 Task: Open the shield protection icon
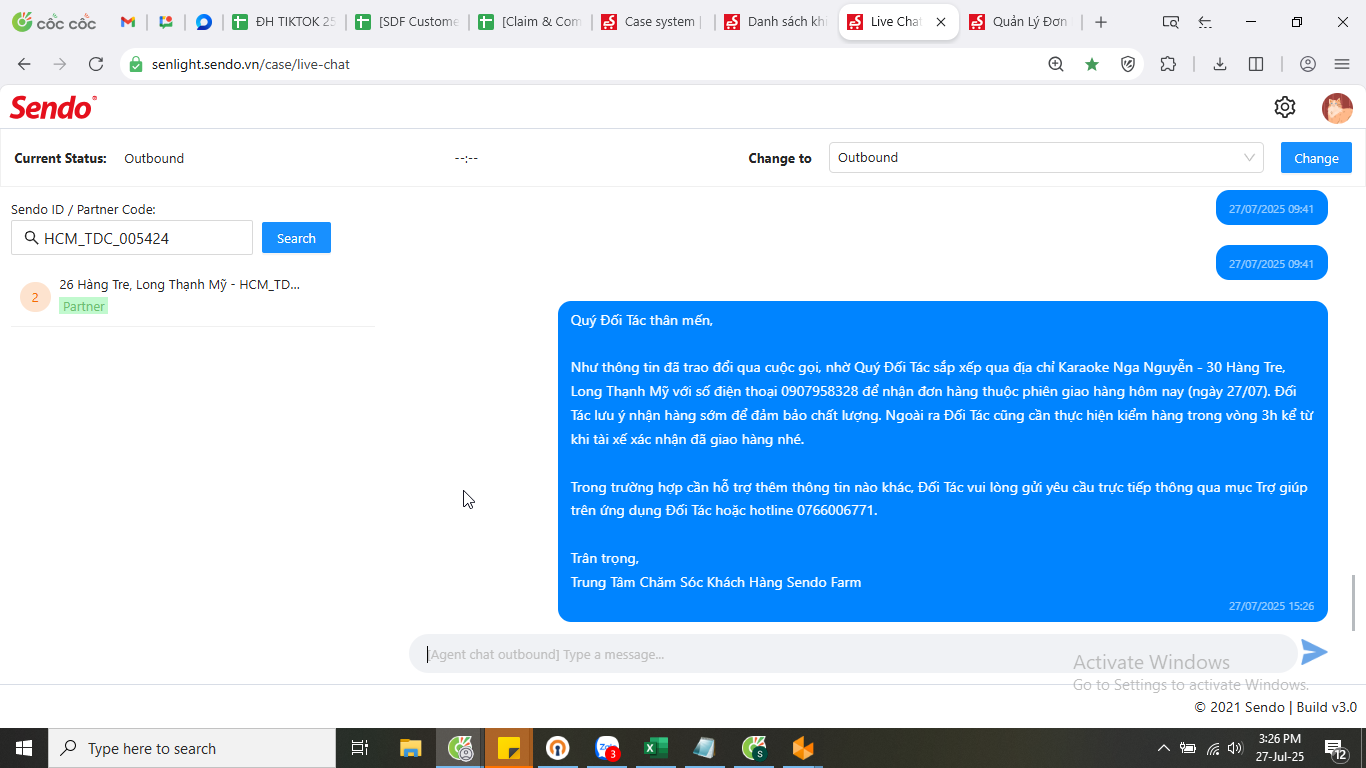(1128, 64)
